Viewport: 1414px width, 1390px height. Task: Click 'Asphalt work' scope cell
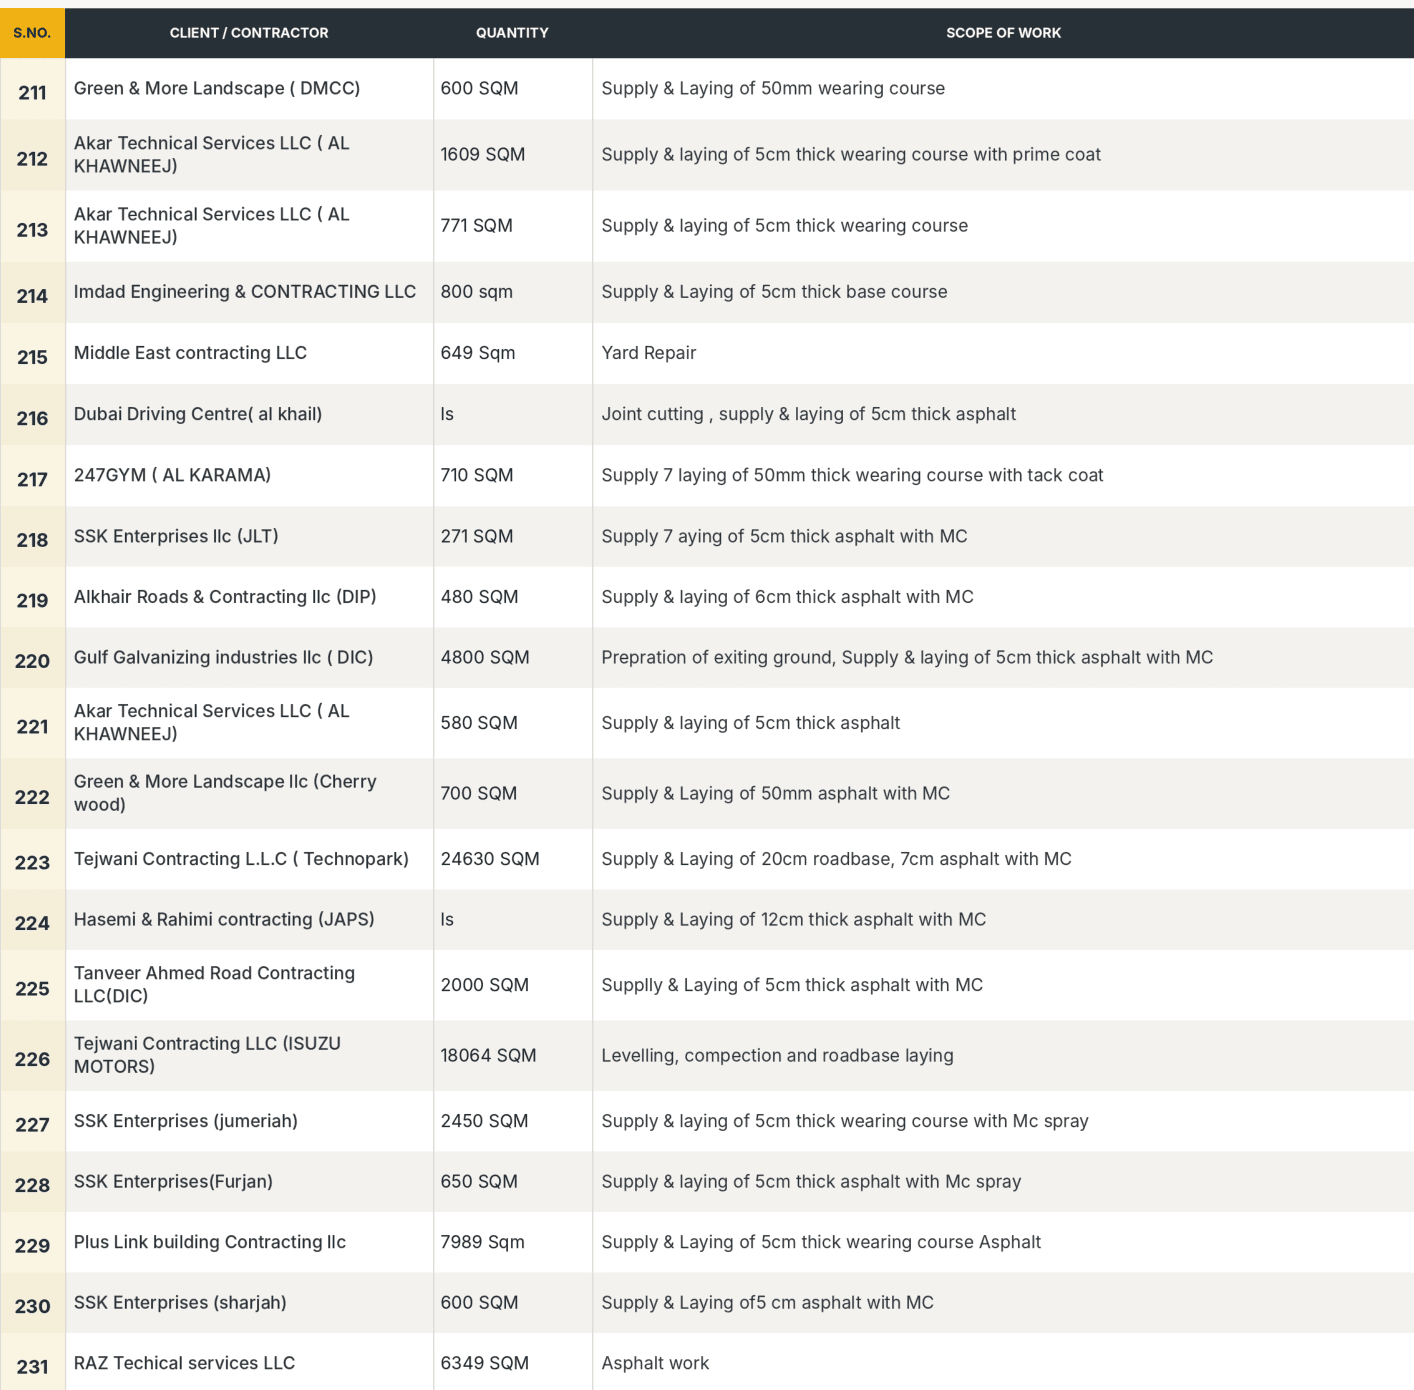point(1003,1363)
